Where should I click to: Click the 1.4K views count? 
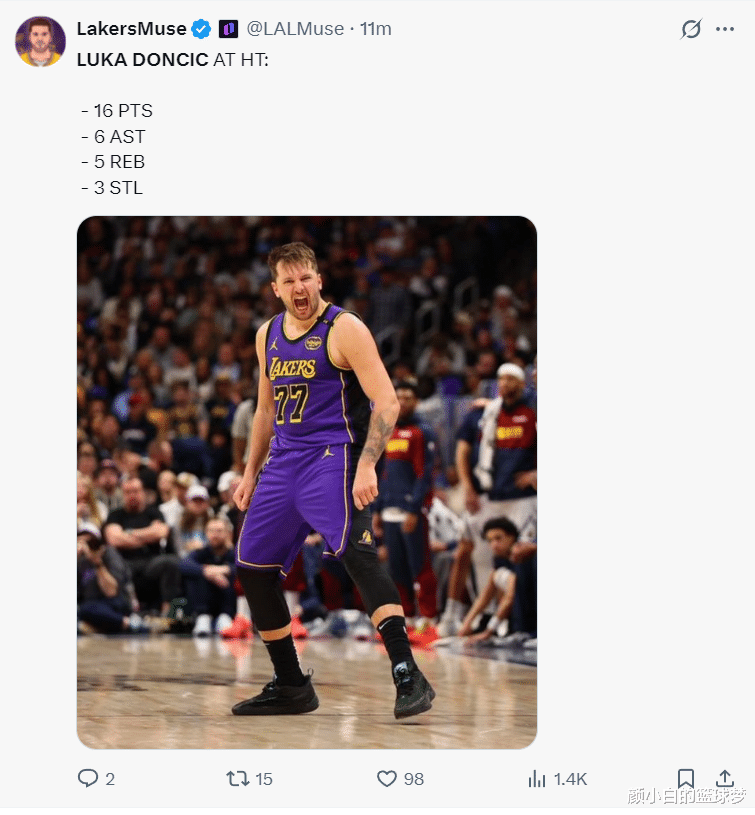(x=570, y=779)
